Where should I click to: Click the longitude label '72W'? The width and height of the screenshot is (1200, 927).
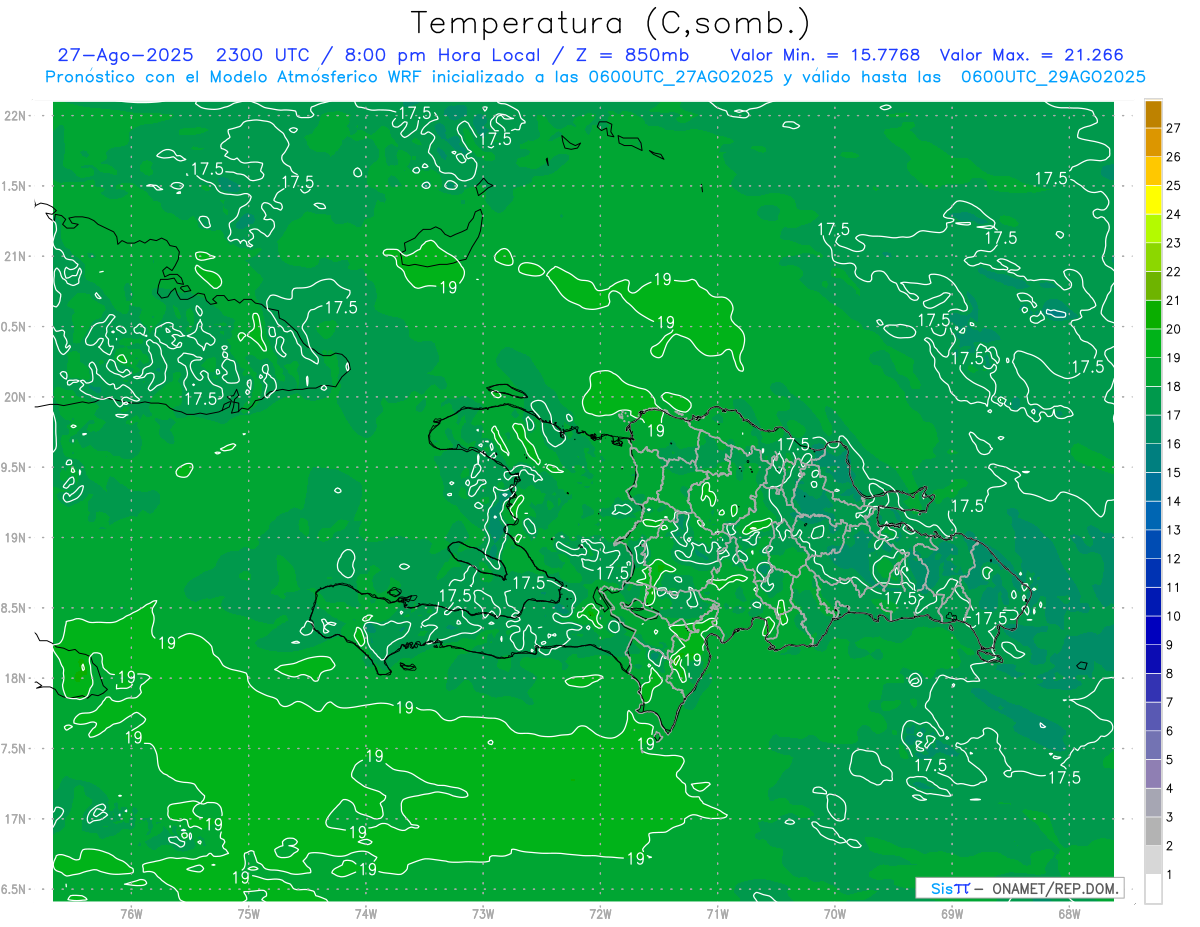click(600, 914)
